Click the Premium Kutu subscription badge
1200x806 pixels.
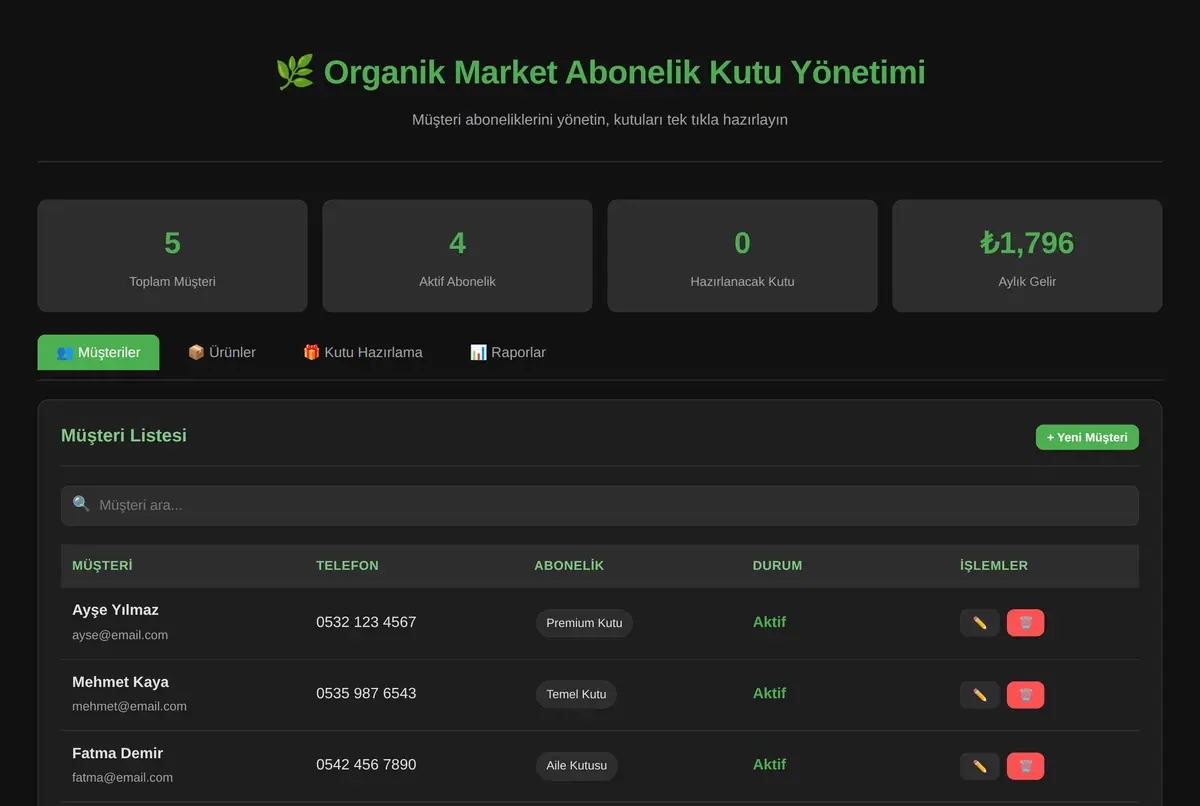584,623
